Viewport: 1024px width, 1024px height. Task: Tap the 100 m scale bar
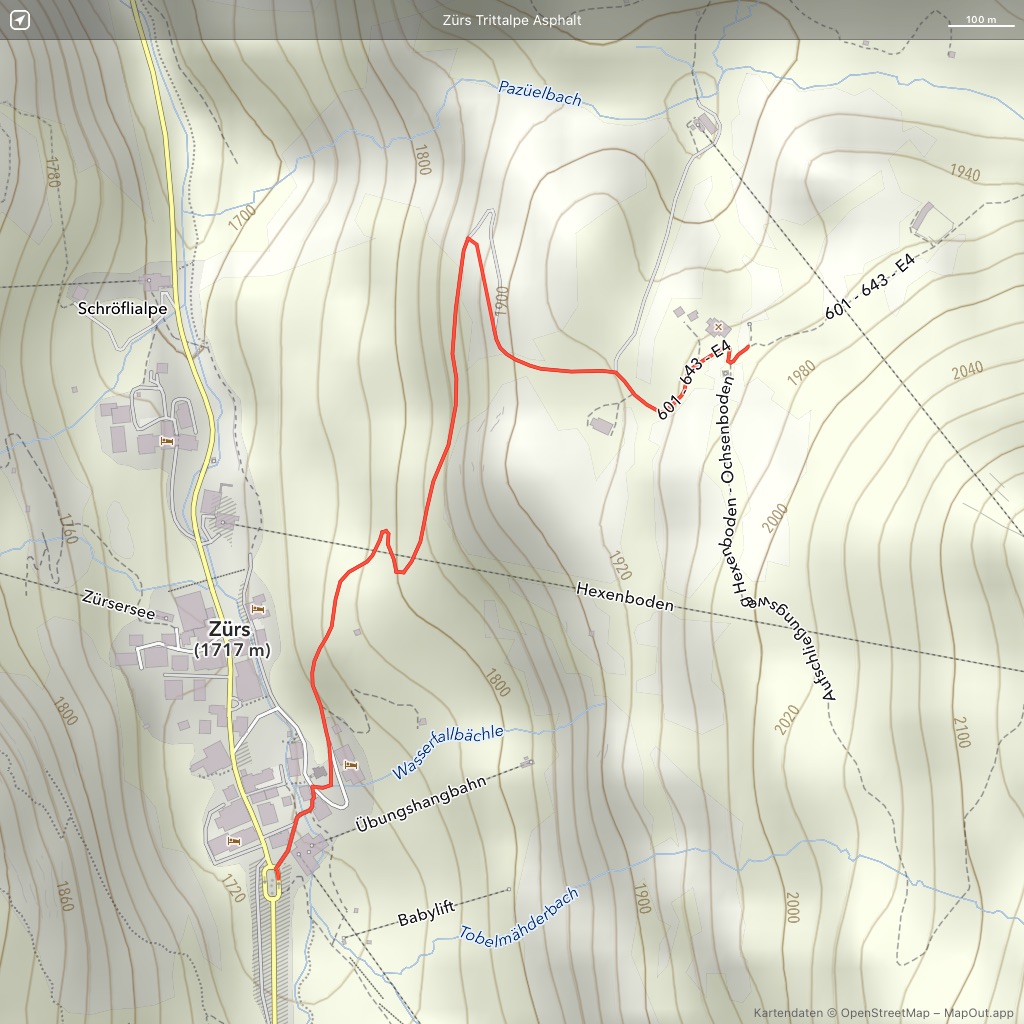(x=974, y=21)
